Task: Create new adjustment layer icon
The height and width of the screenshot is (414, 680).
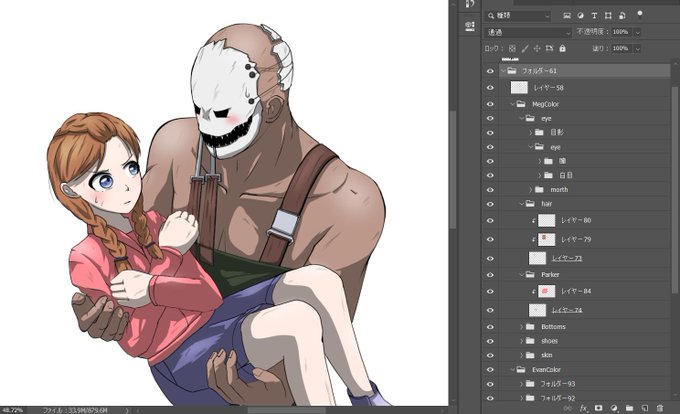Action: tap(614, 408)
